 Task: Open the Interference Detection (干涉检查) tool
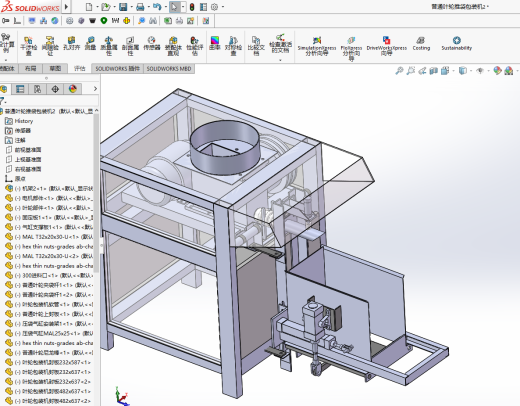pos(29,46)
